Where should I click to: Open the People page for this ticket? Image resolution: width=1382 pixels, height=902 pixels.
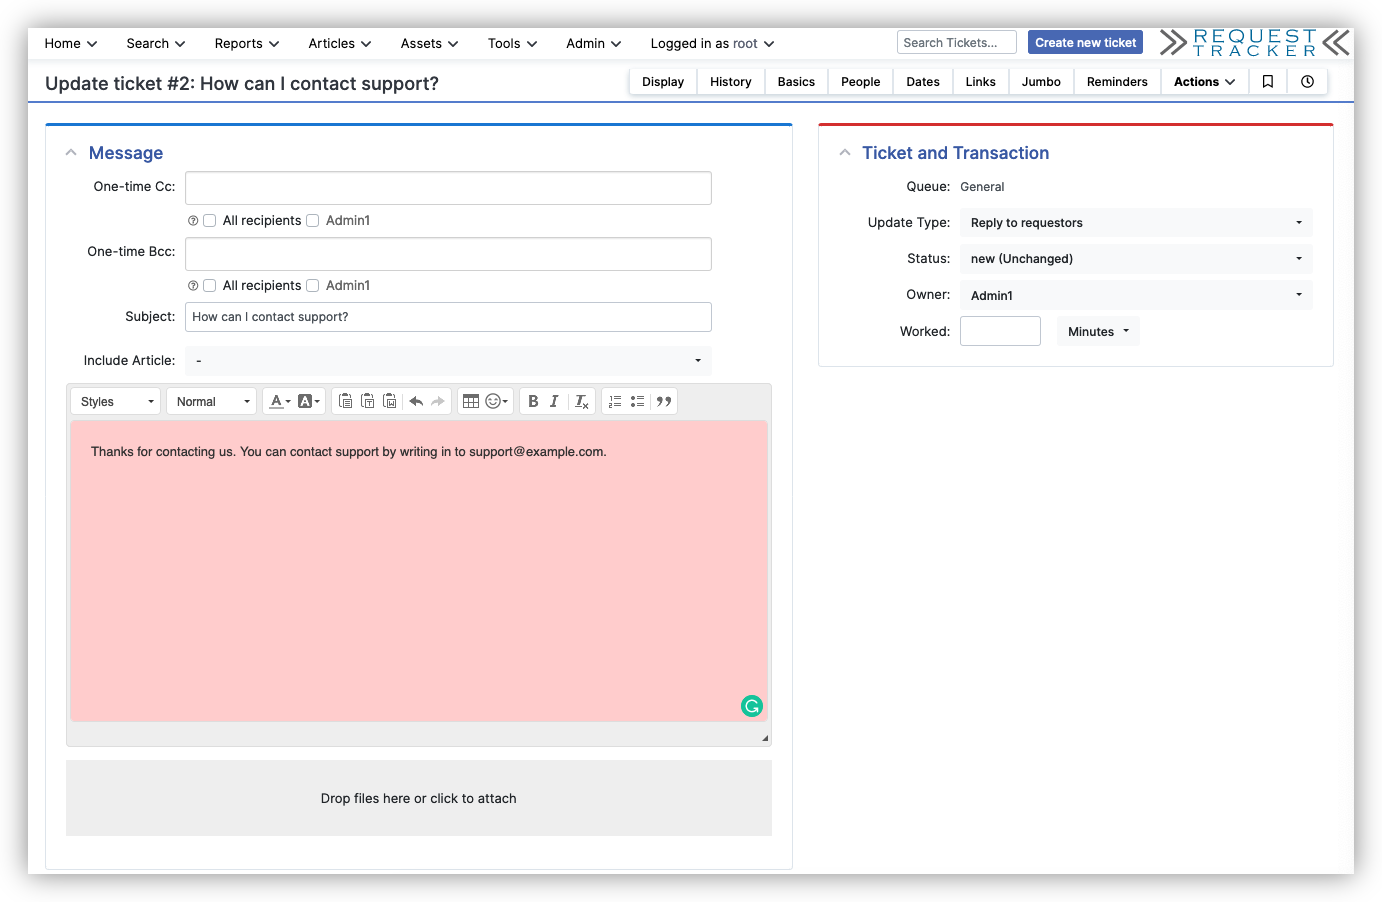(859, 81)
